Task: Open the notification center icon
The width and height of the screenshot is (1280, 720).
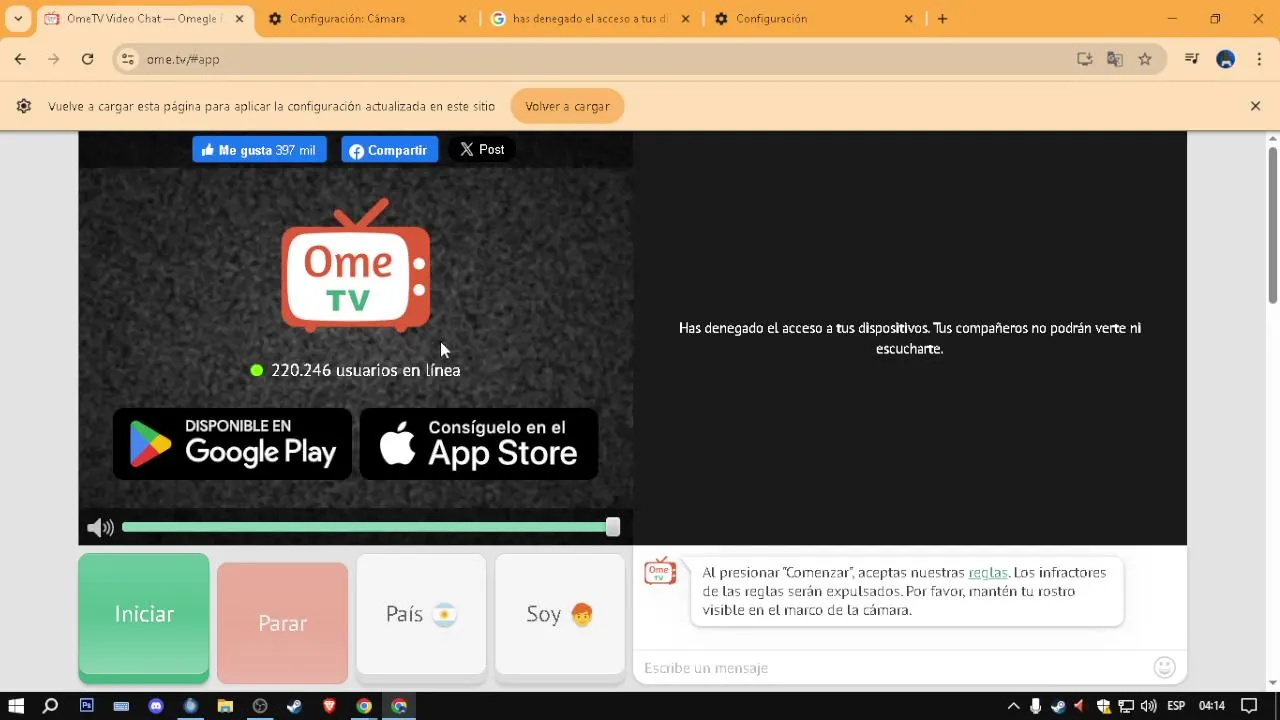Action: 1248,706
